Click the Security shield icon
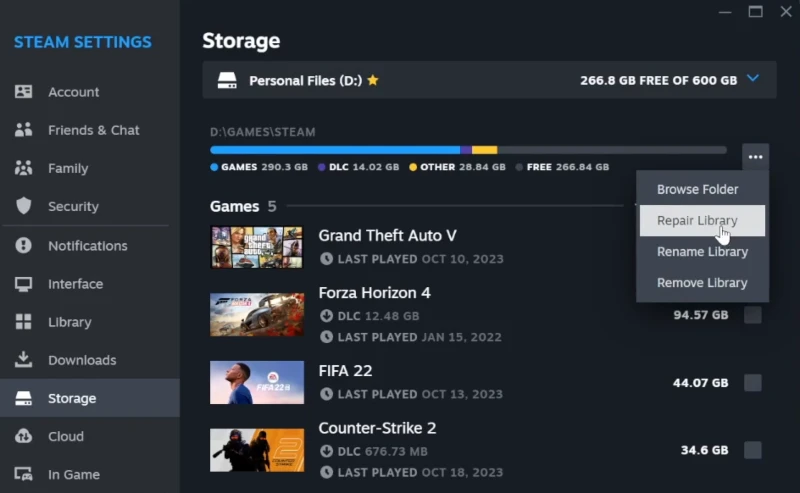This screenshot has width=800, height=493. click(23, 206)
